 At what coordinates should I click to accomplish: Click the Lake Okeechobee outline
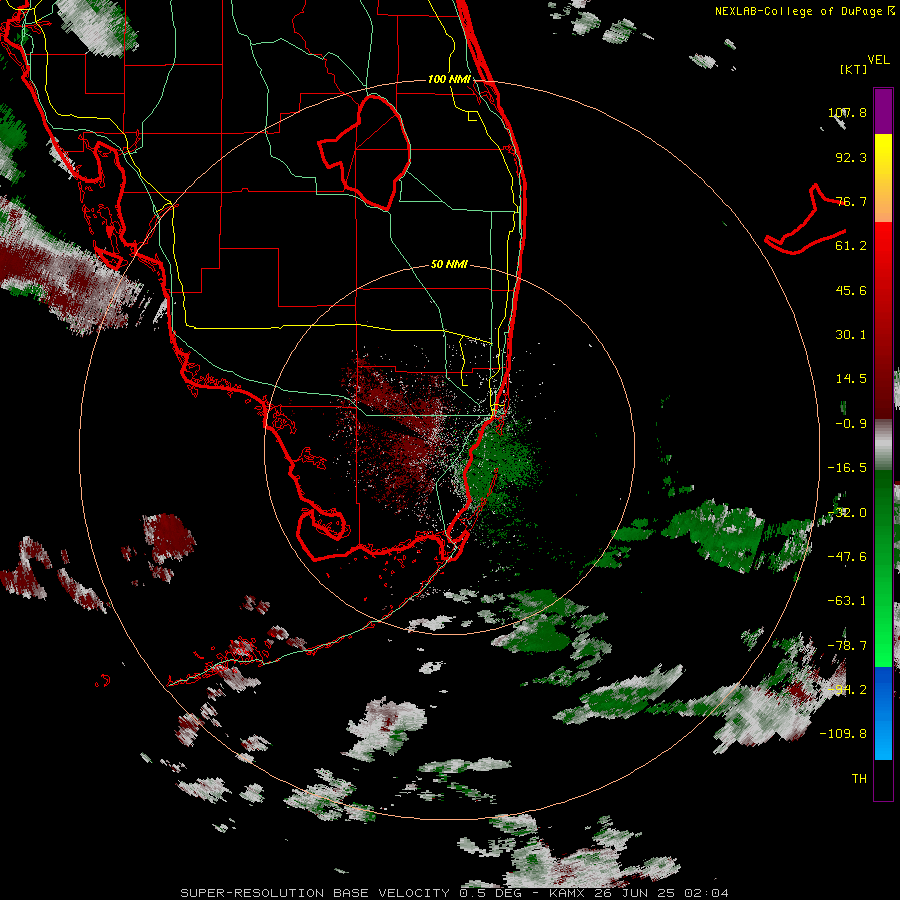pyautogui.click(x=365, y=152)
